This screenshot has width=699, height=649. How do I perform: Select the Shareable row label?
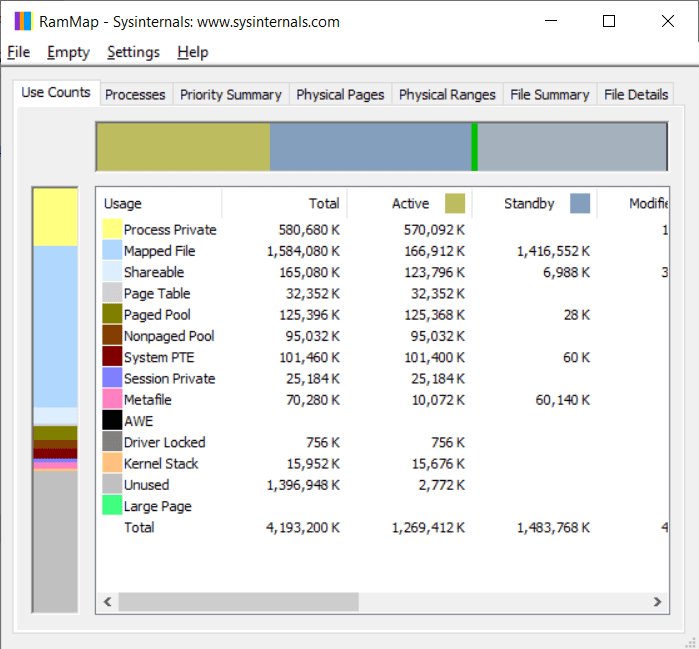point(154,272)
